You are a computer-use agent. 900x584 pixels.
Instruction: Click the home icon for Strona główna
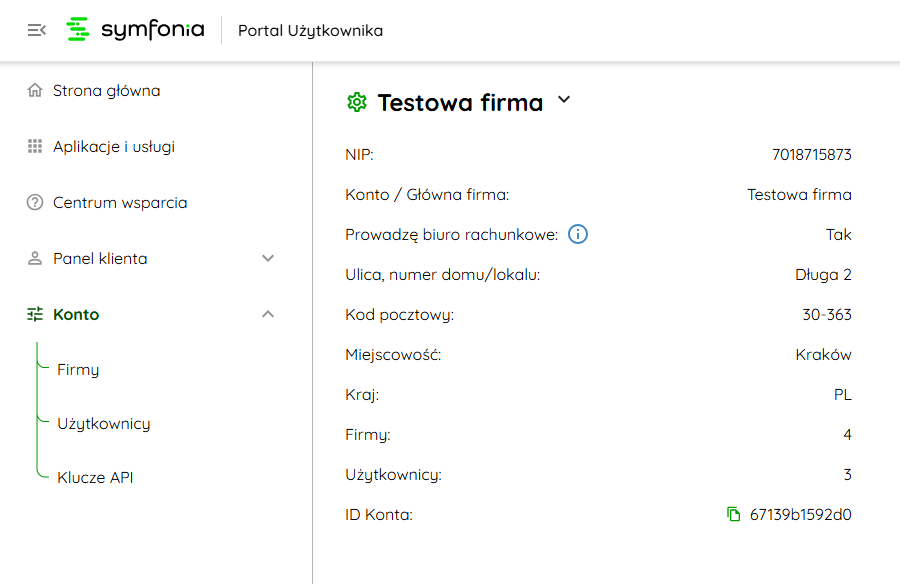(x=35, y=91)
